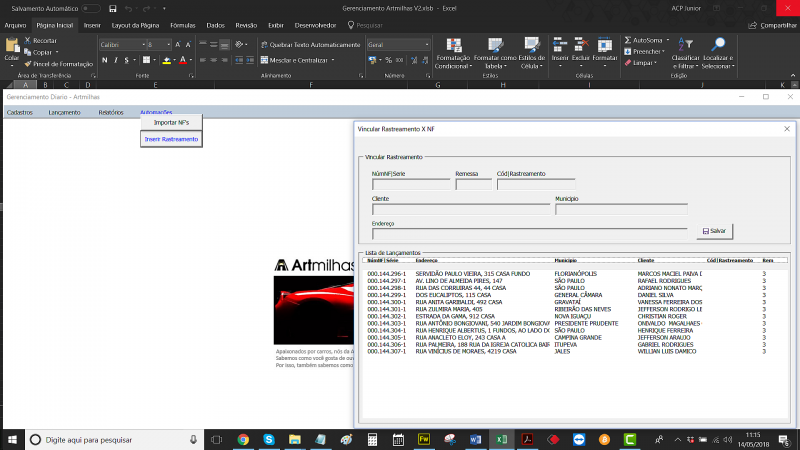
Task: Click the Classificar e Filtrar icon
Action: (x=684, y=45)
